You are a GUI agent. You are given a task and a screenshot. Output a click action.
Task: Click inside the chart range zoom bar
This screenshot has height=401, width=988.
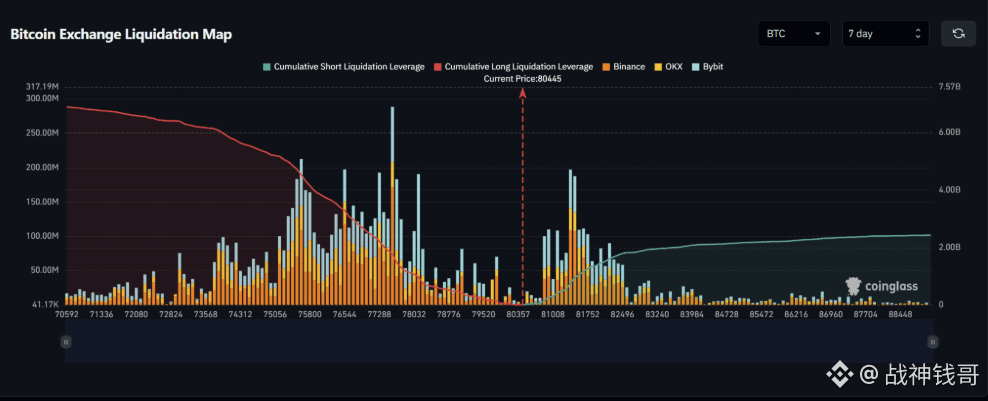click(498, 341)
